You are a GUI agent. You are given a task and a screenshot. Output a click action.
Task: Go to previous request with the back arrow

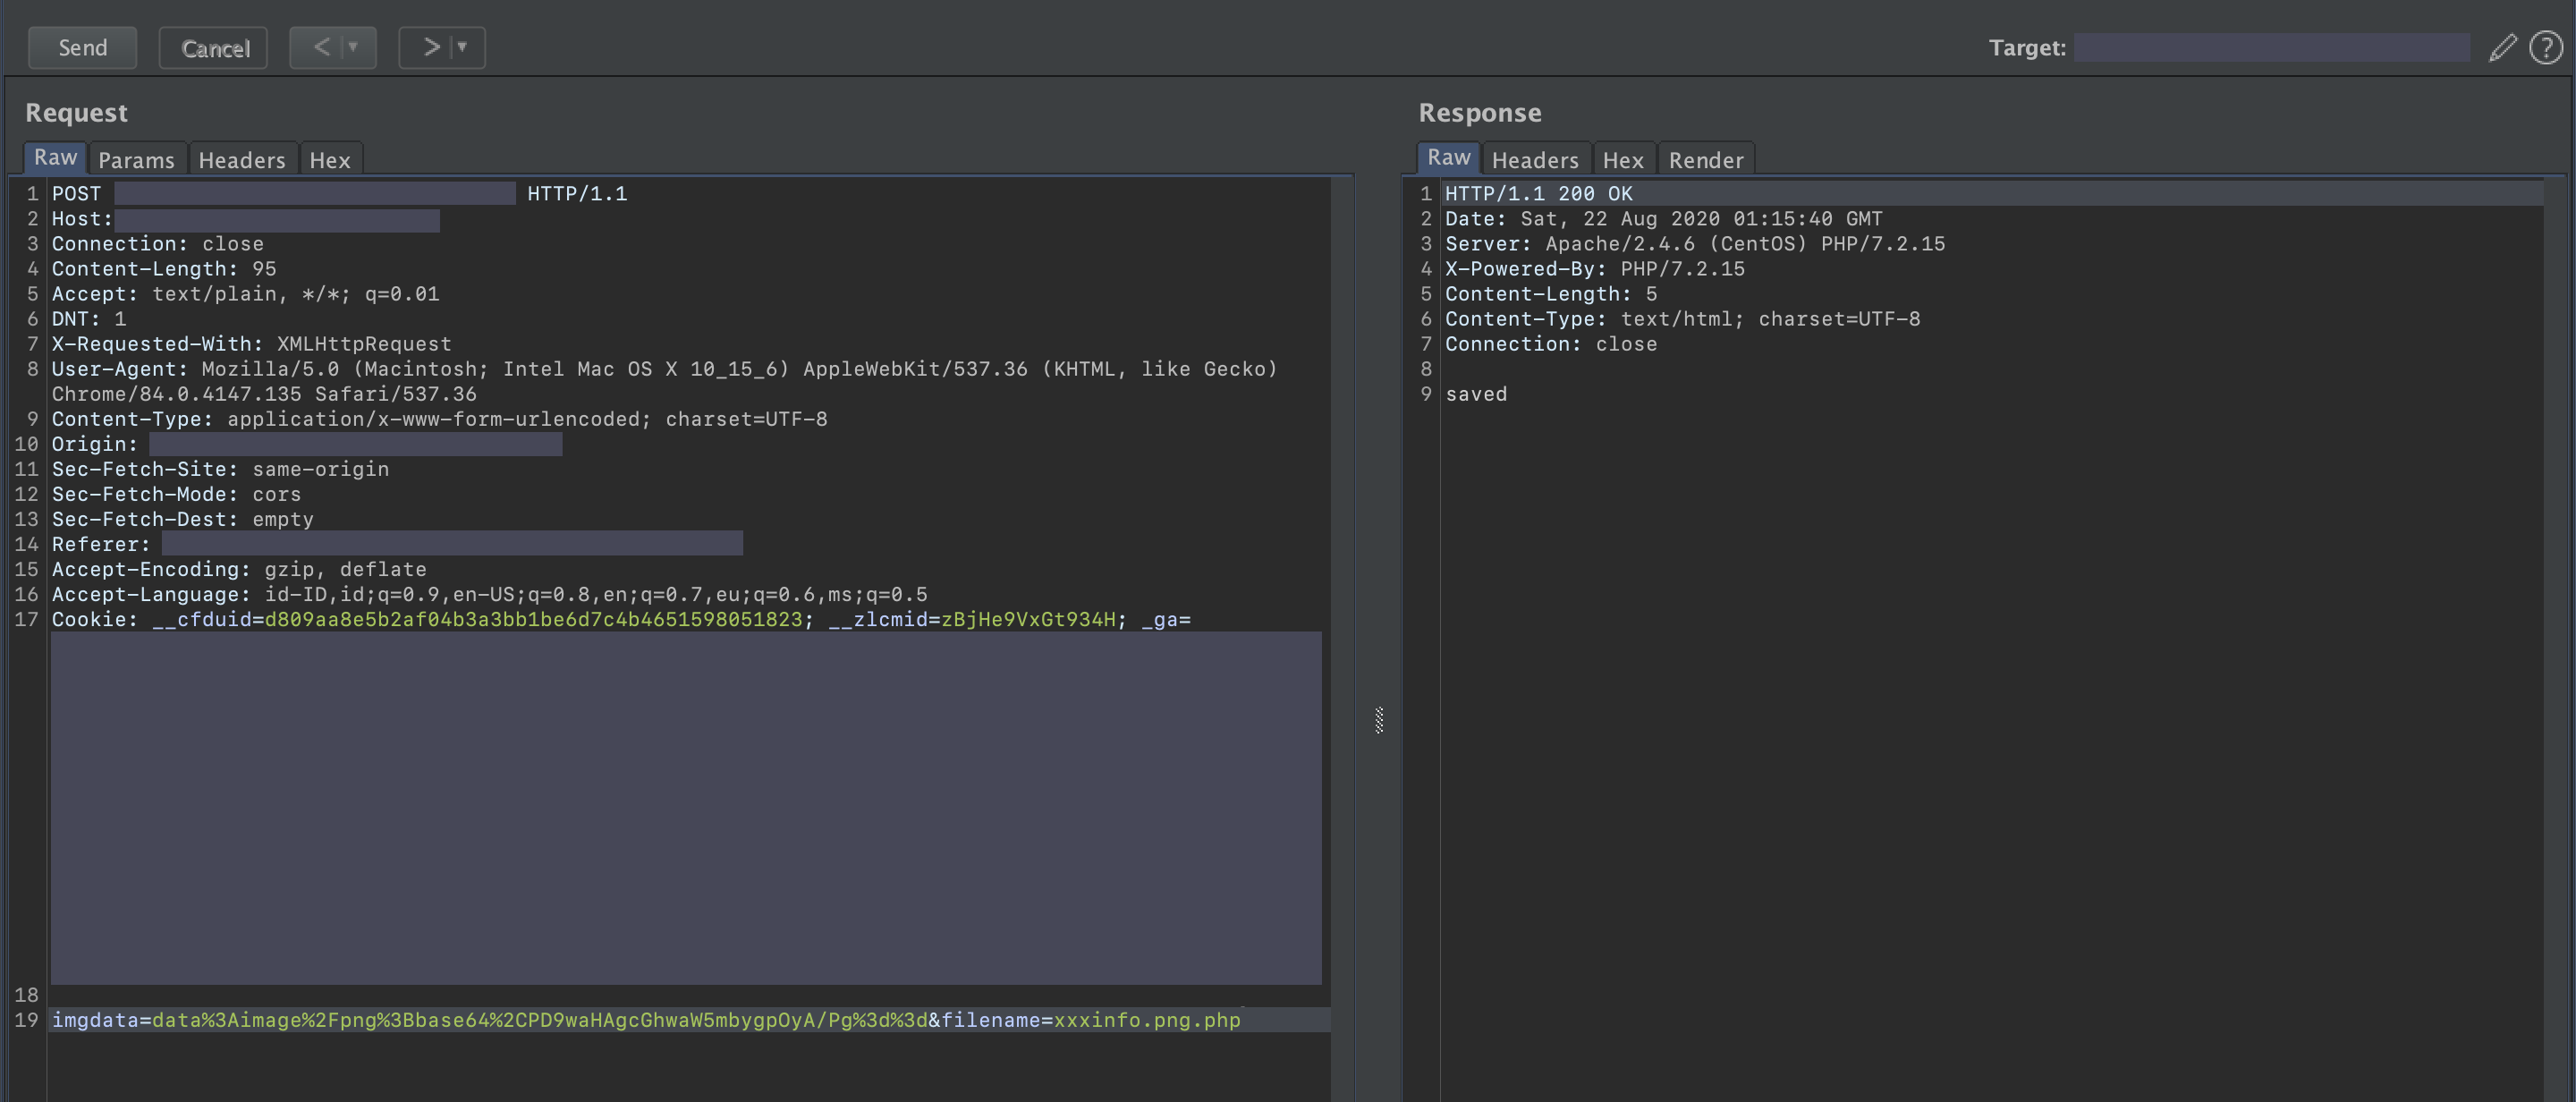click(320, 47)
